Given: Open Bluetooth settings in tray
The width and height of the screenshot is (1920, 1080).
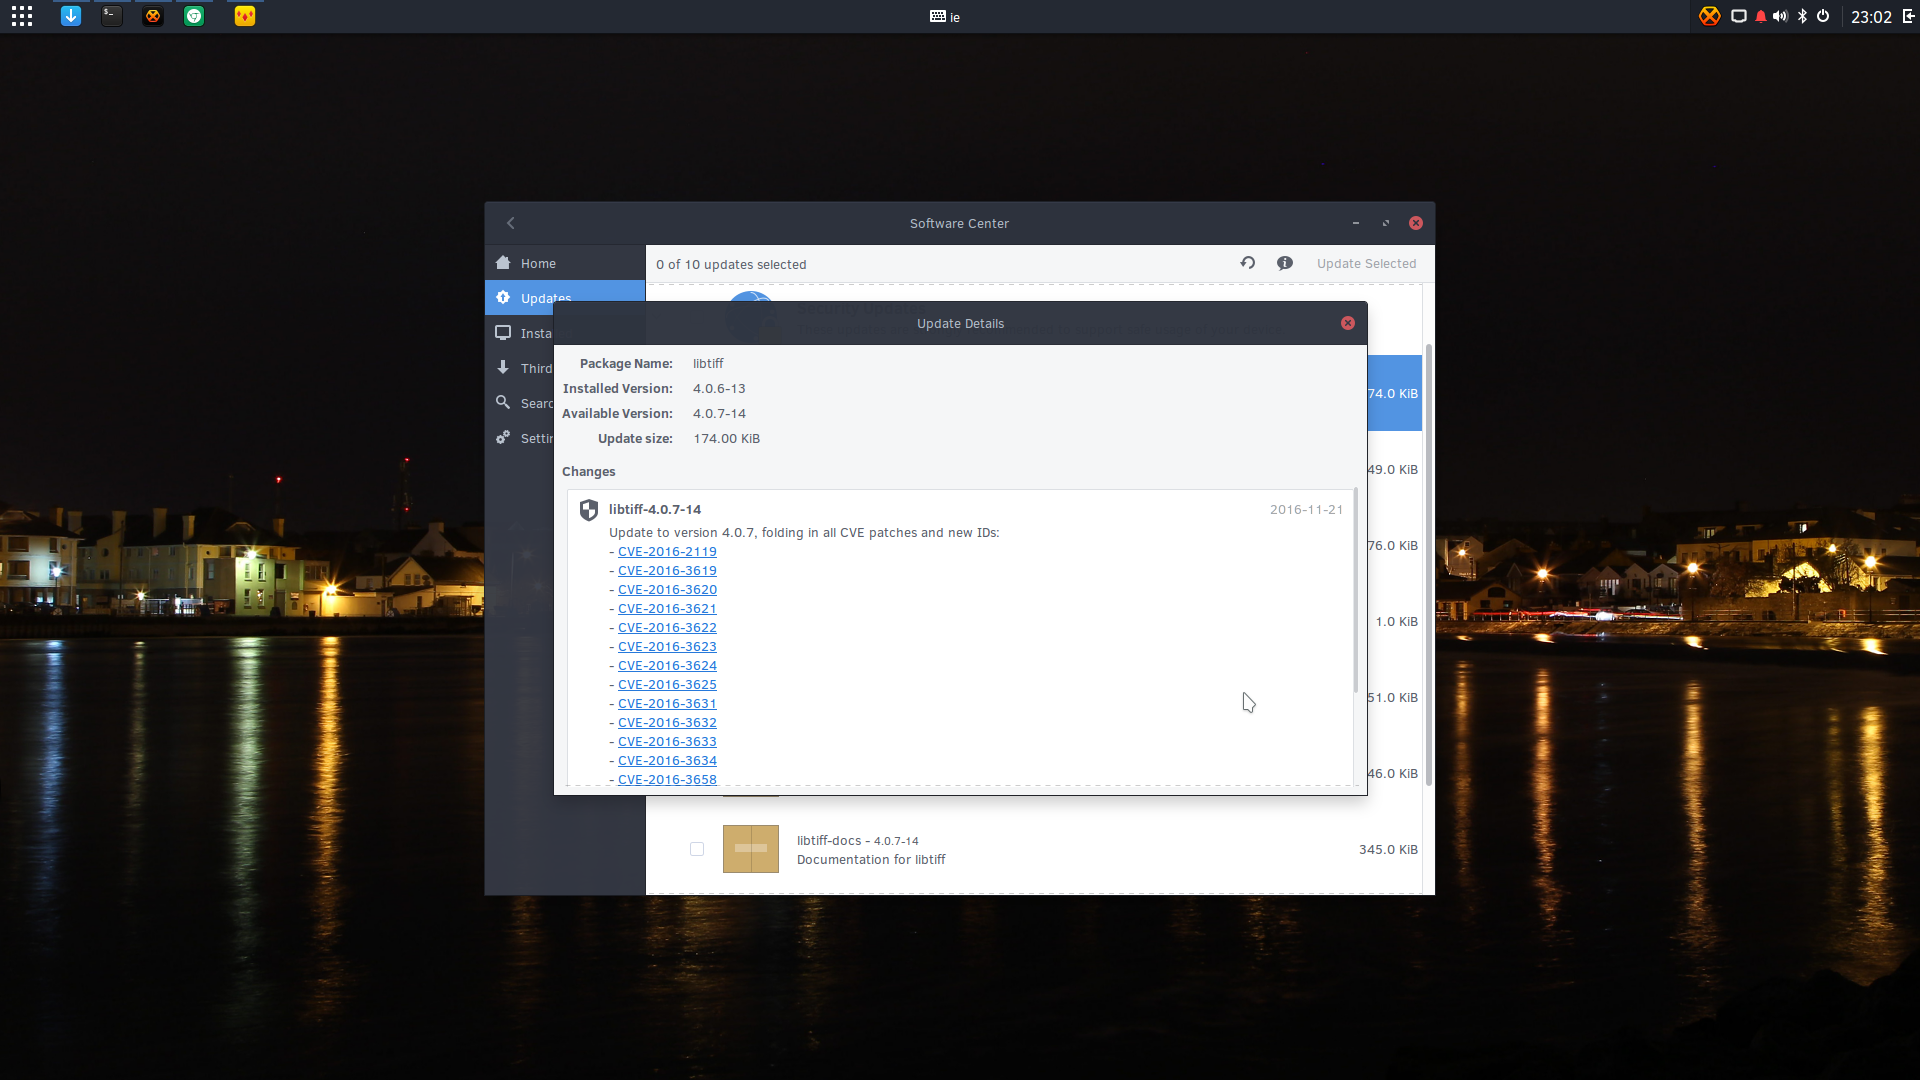Looking at the screenshot, I should (x=1803, y=16).
